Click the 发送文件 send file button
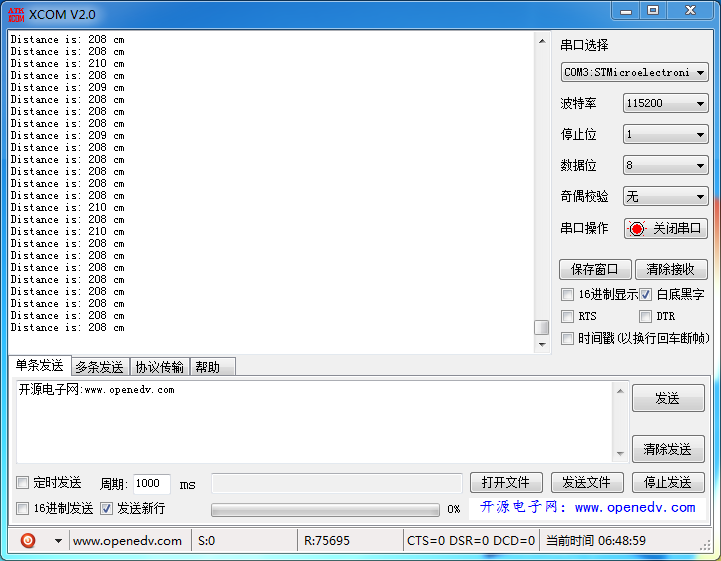Image resolution: width=721 pixels, height=561 pixels. (587, 482)
